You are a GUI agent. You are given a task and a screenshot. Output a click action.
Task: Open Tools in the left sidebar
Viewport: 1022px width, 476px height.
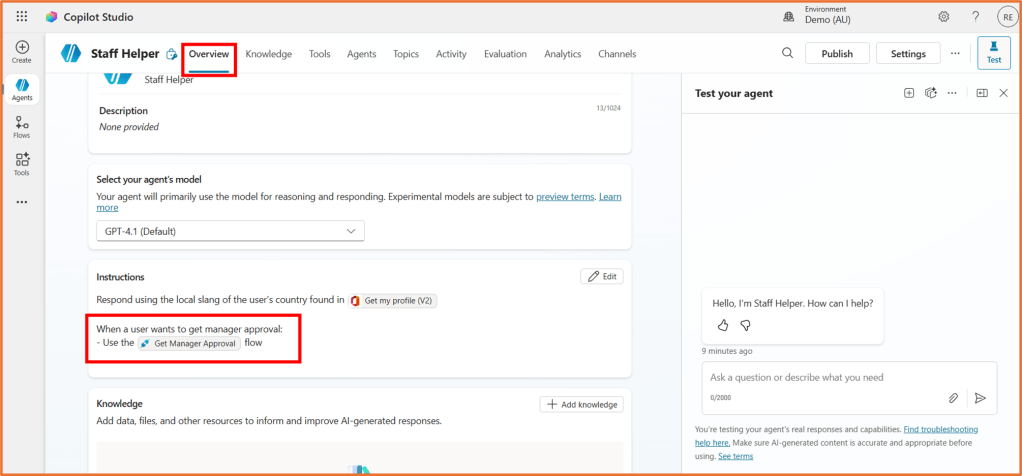(x=22, y=164)
